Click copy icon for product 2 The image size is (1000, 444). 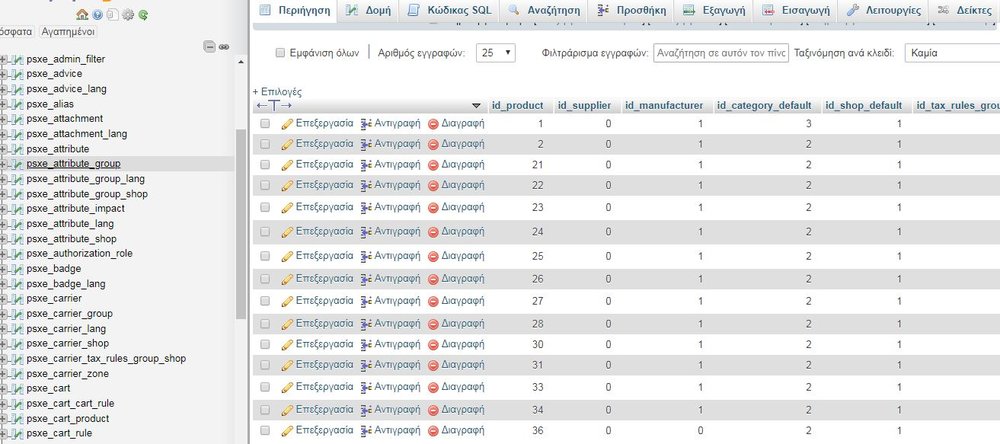coord(366,144)
